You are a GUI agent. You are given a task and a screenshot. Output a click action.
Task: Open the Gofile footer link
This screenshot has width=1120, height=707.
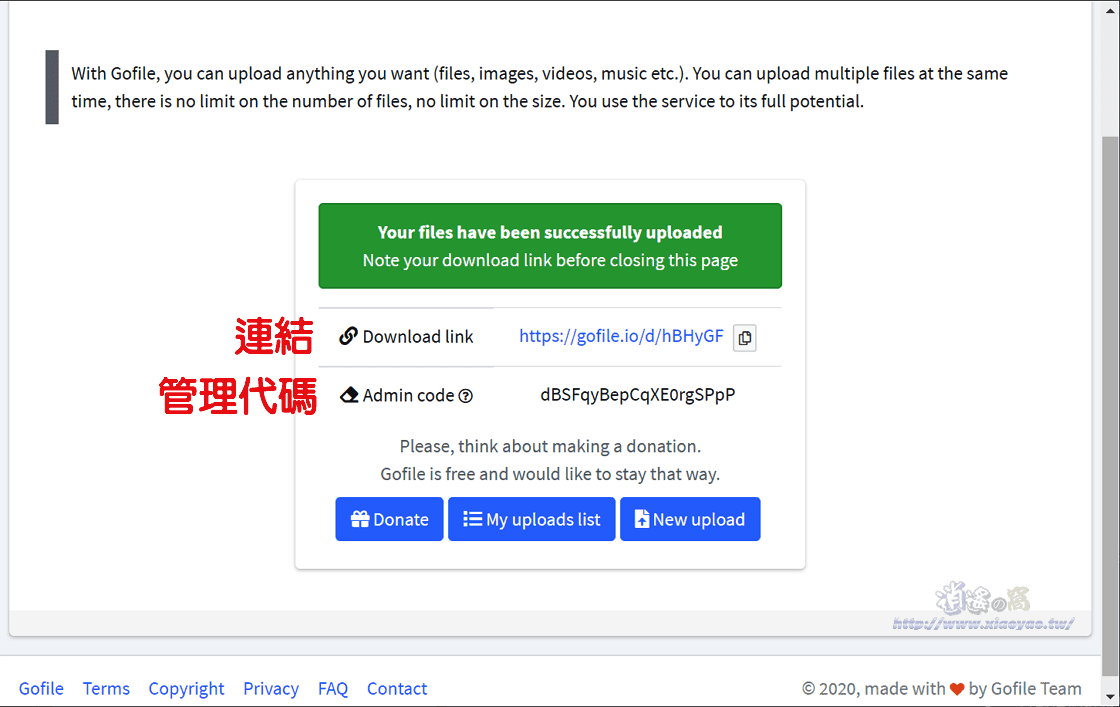[41, 688]
